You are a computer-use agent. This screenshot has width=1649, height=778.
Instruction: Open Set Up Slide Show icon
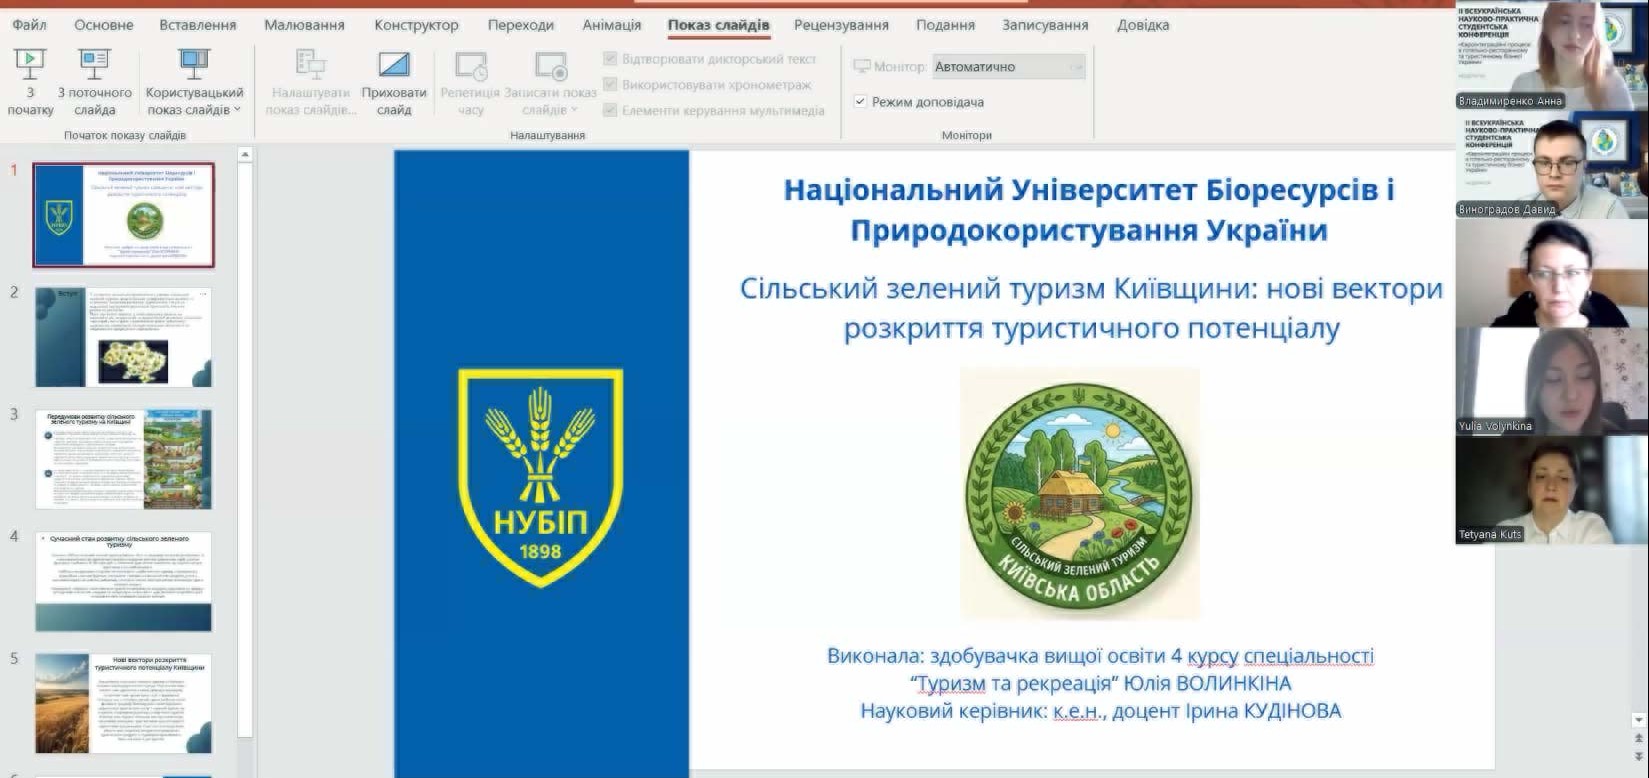point(311,66)
